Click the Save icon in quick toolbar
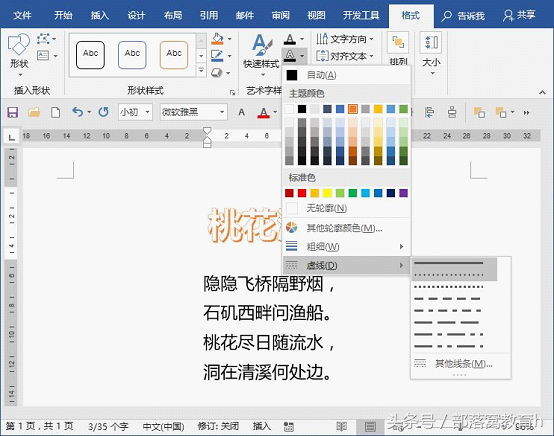This screenshot has height=436, width=554. tap(13, 112)
